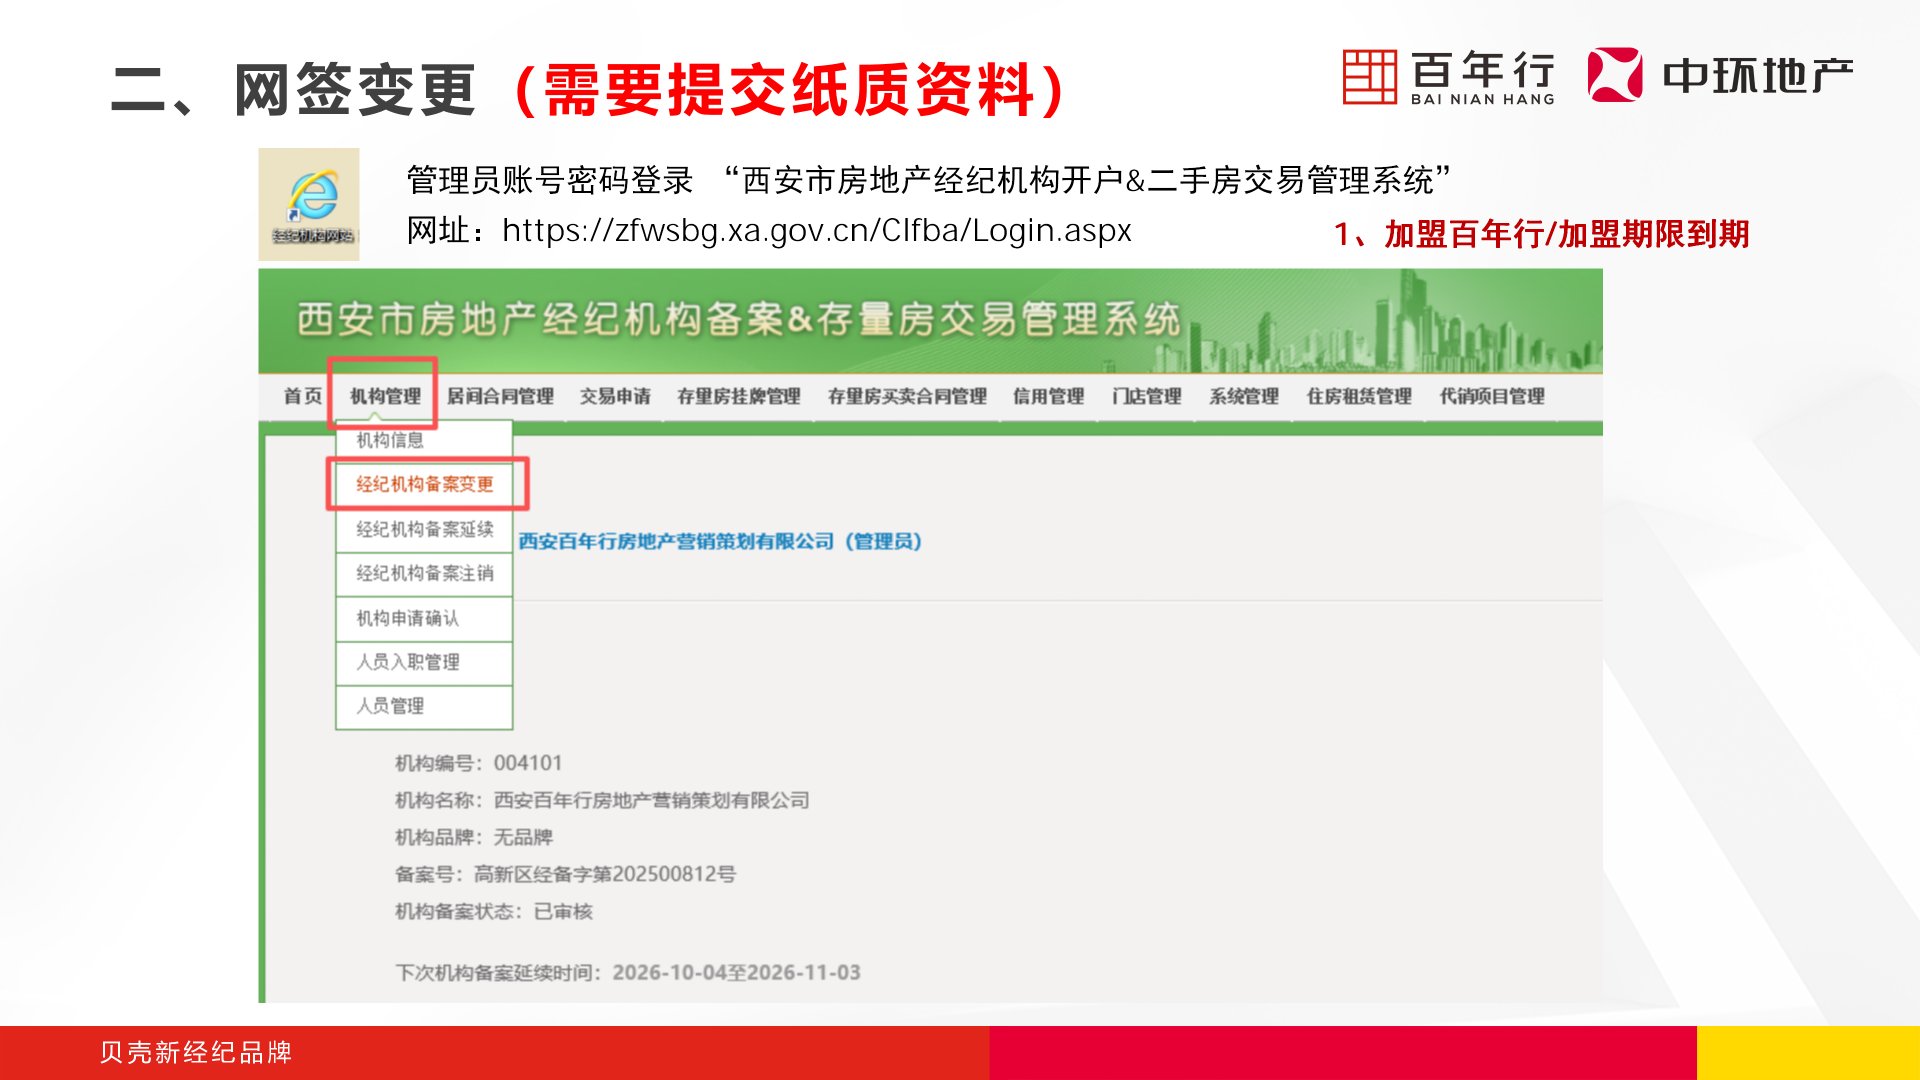
Task: Click the 机构备案状态：已审核 text
Action: [494, 911]
